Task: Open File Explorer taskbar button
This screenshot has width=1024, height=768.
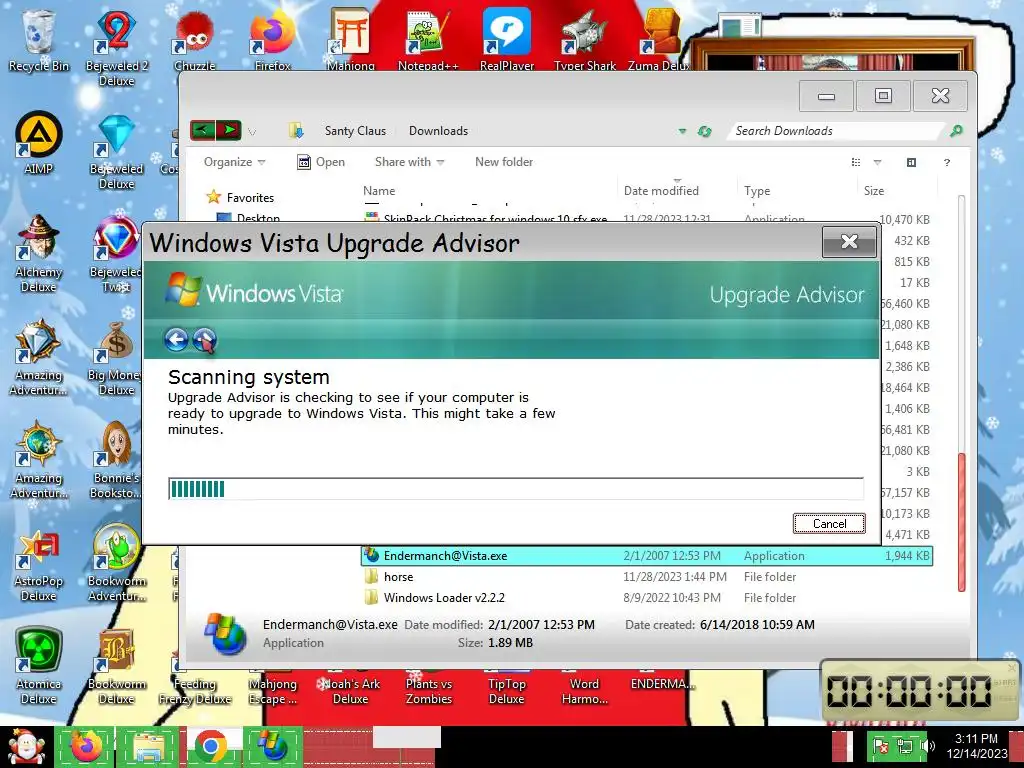Action: click(x=148, y=747)
